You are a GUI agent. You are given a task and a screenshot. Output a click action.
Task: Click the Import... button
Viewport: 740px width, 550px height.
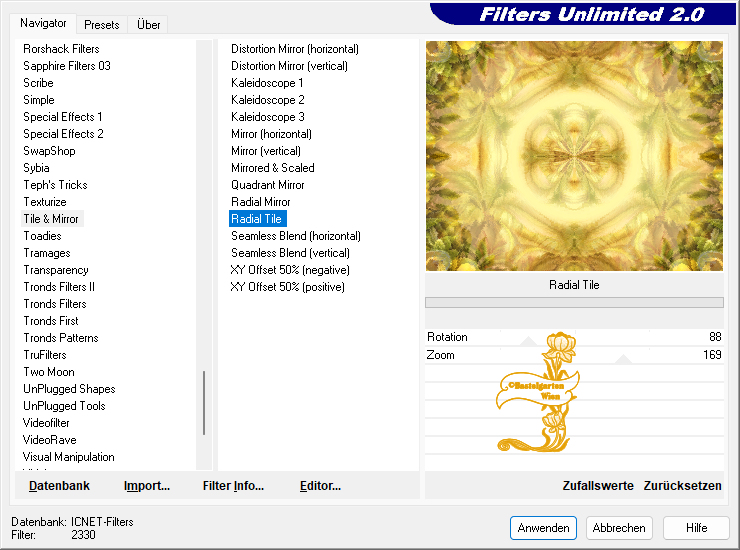[146, 486]
